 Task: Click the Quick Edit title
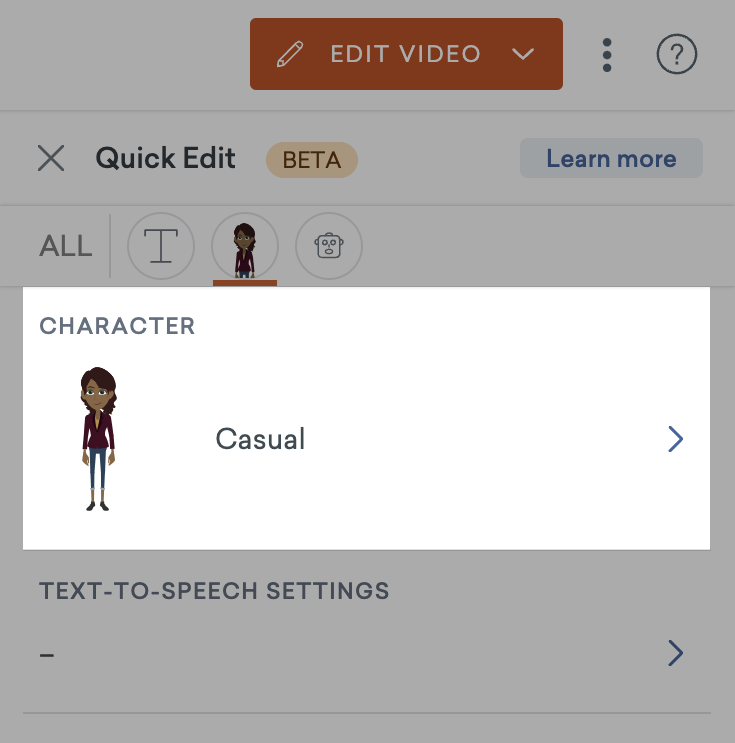[165, 158]
